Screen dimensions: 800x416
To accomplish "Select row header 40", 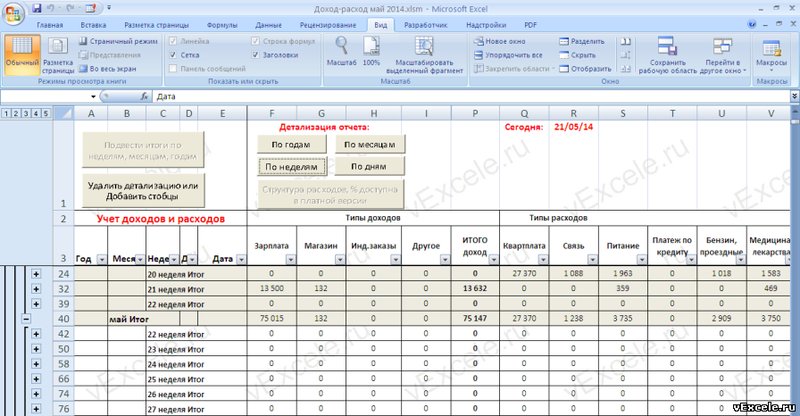I will 63,319.
